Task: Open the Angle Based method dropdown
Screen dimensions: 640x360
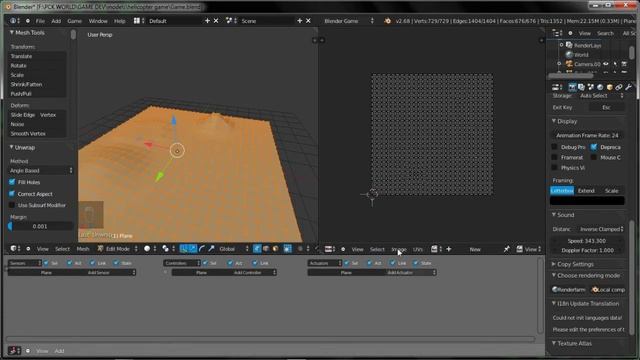Action: pyautogui.click(x=40, y=171)
